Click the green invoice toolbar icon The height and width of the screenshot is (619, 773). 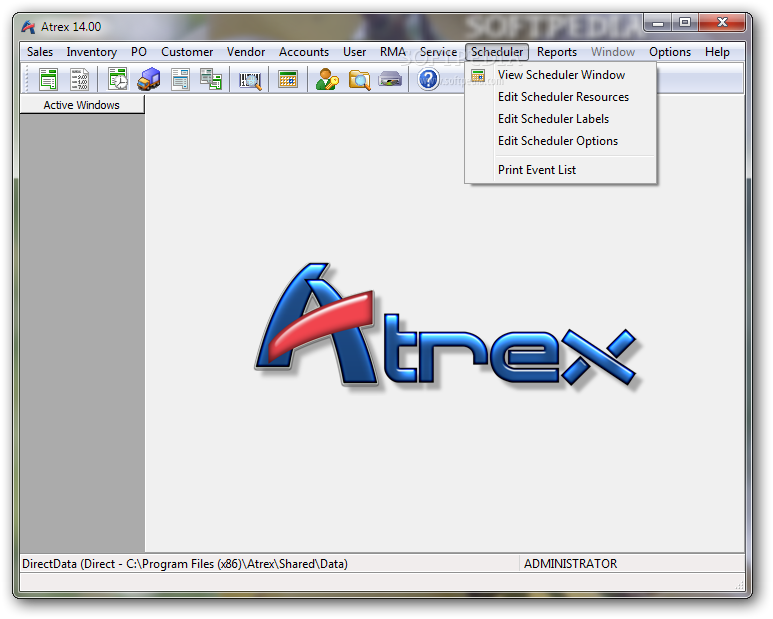(x=48, y=79)
